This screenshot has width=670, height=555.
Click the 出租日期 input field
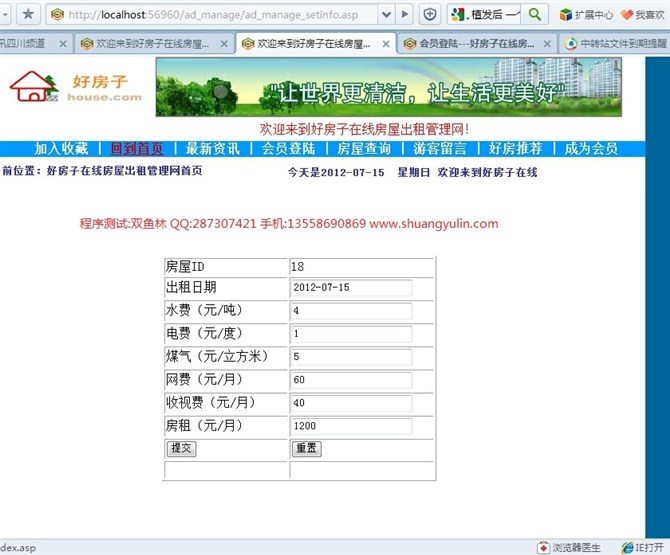pyautogui.click(x=351, y=288)
